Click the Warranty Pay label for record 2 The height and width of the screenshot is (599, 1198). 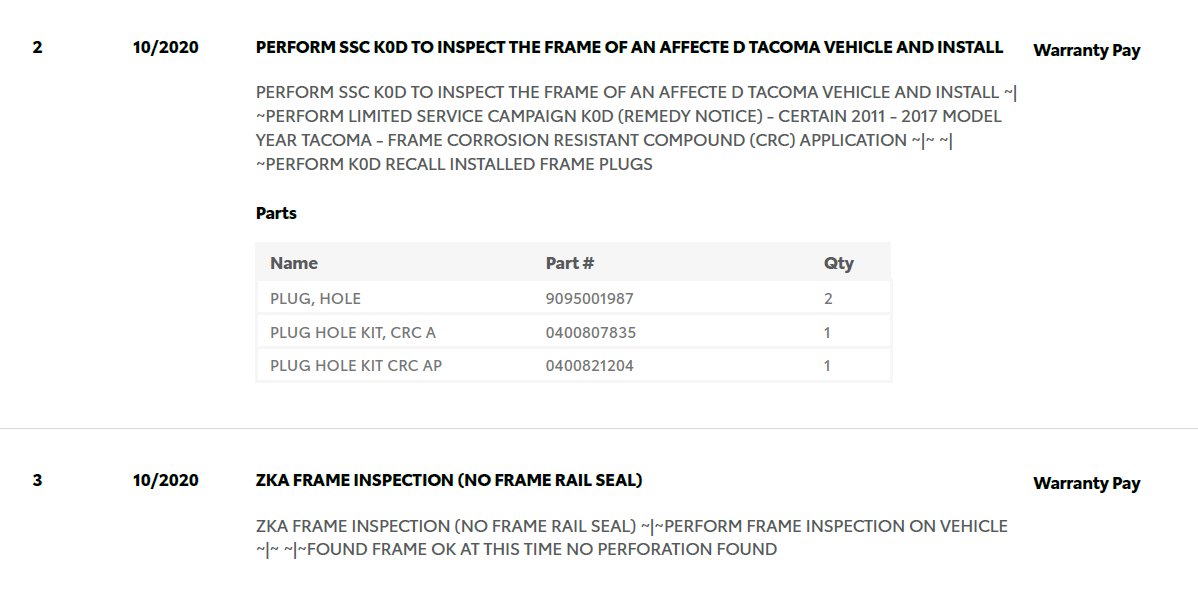[x=1086, y=50]
